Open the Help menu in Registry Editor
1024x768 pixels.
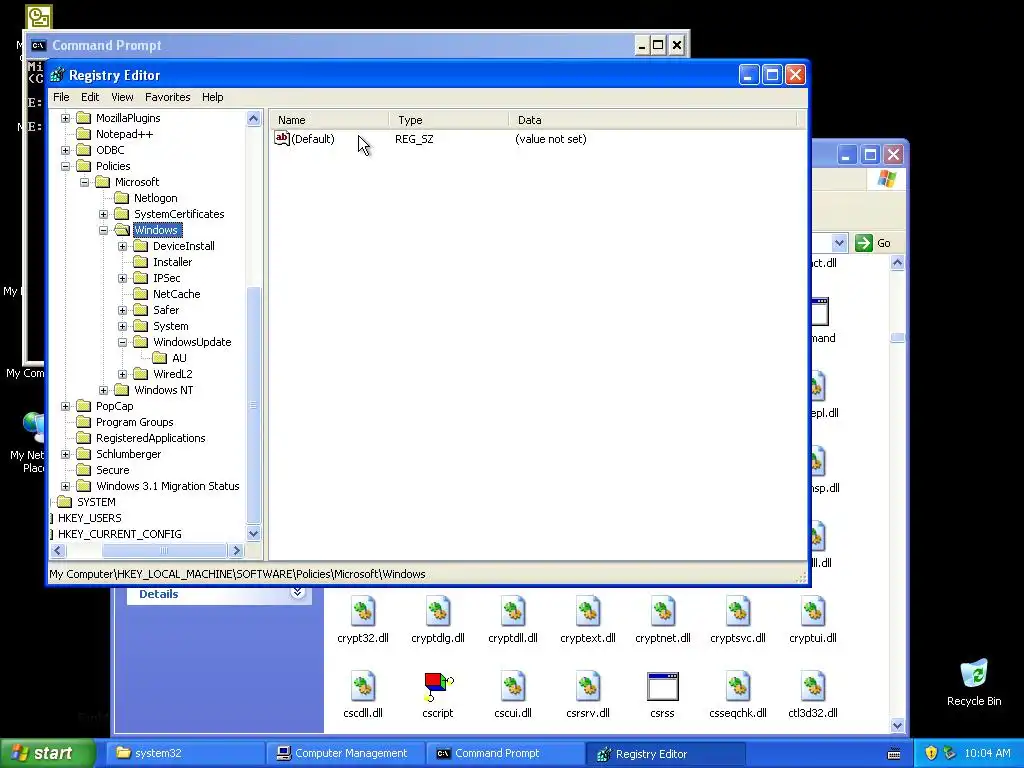(x=212, y=97)
